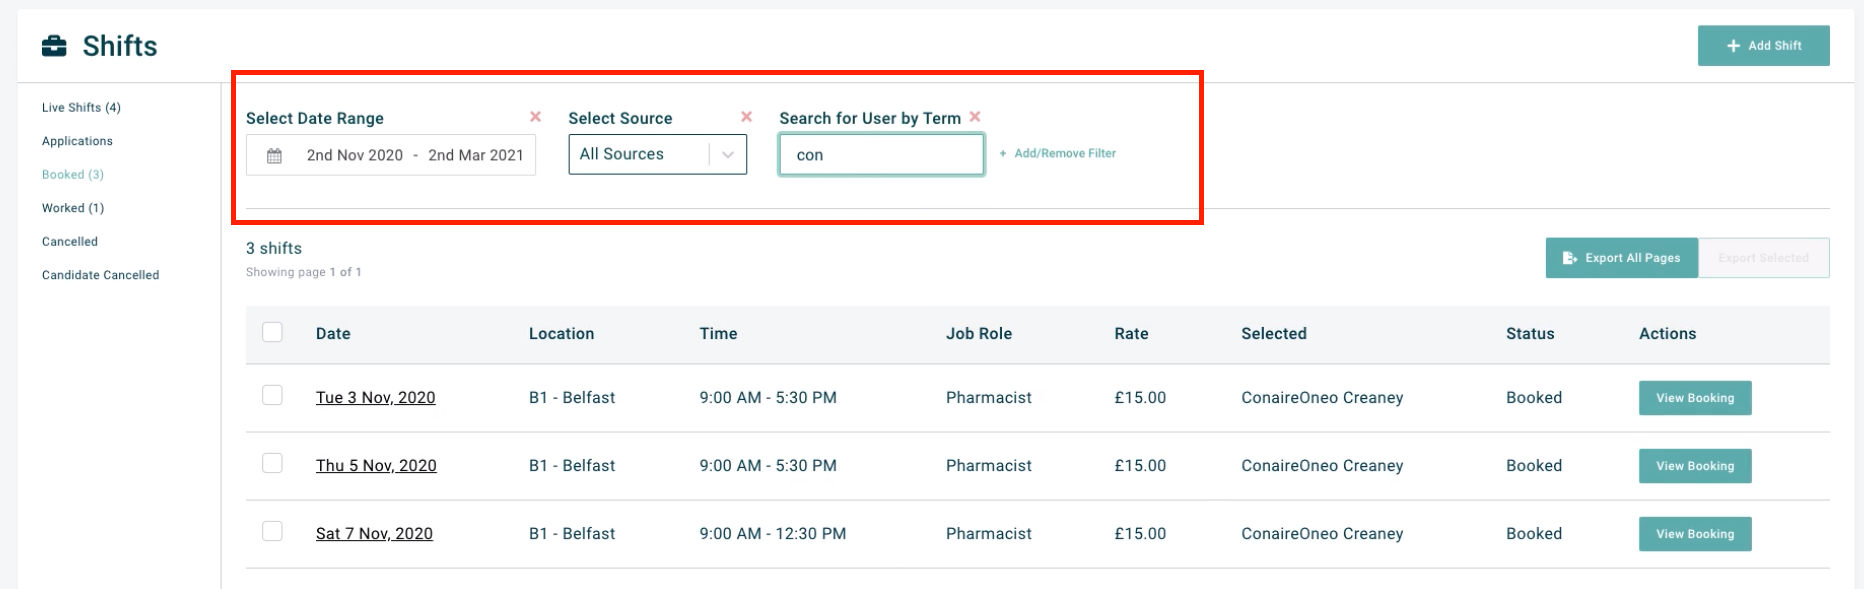Check the Tue 3 Nov shift checkbox

tap(272, 395)
